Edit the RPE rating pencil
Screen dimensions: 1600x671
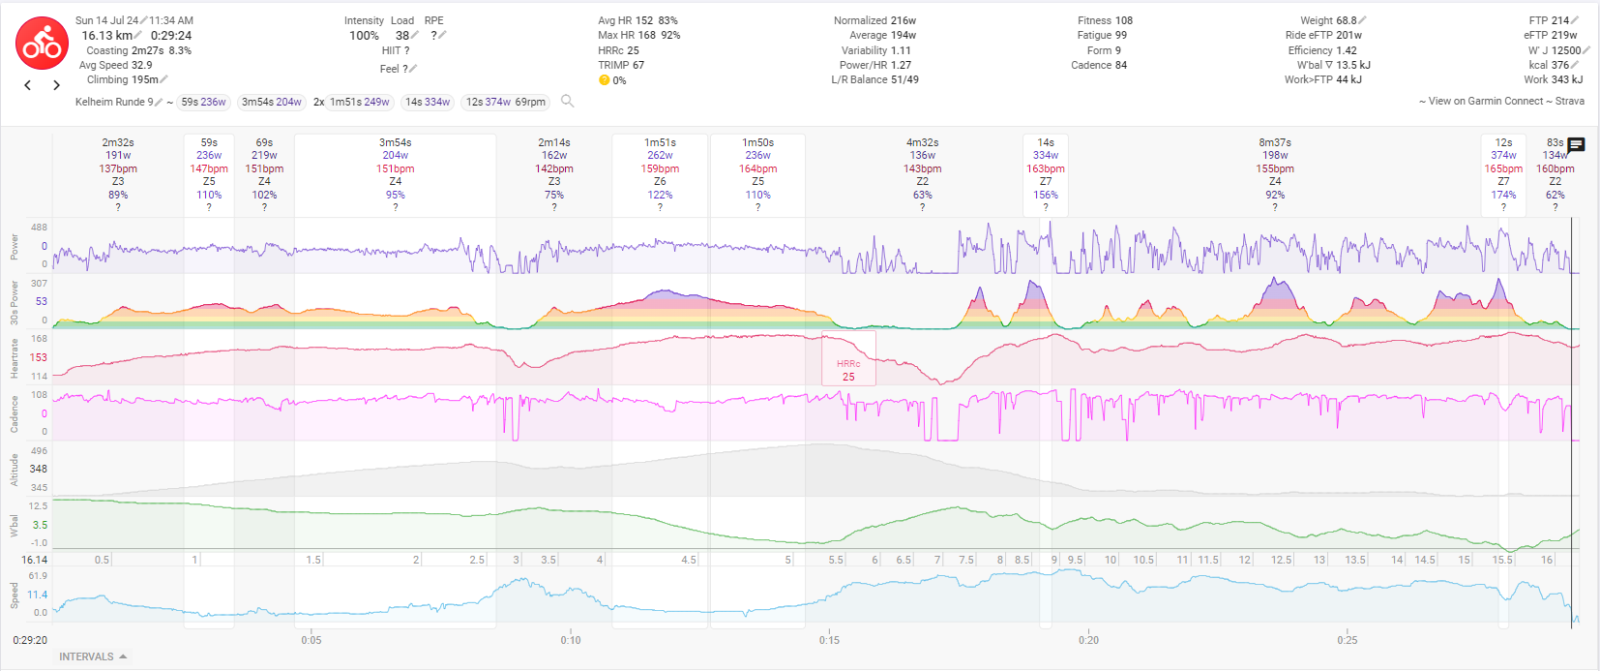442,35
